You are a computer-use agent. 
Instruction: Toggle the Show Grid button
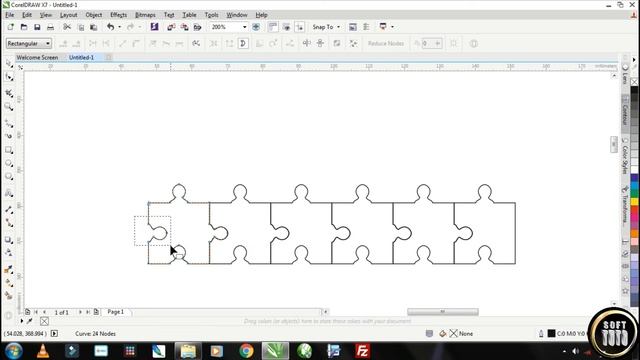point(286,27)
